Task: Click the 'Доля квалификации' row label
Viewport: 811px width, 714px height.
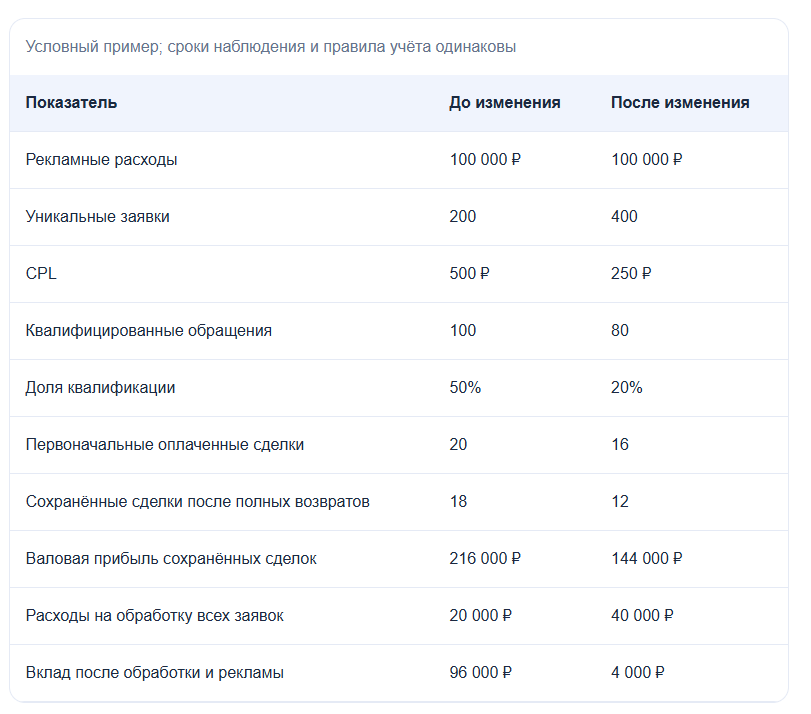Action: click(100, 387)
